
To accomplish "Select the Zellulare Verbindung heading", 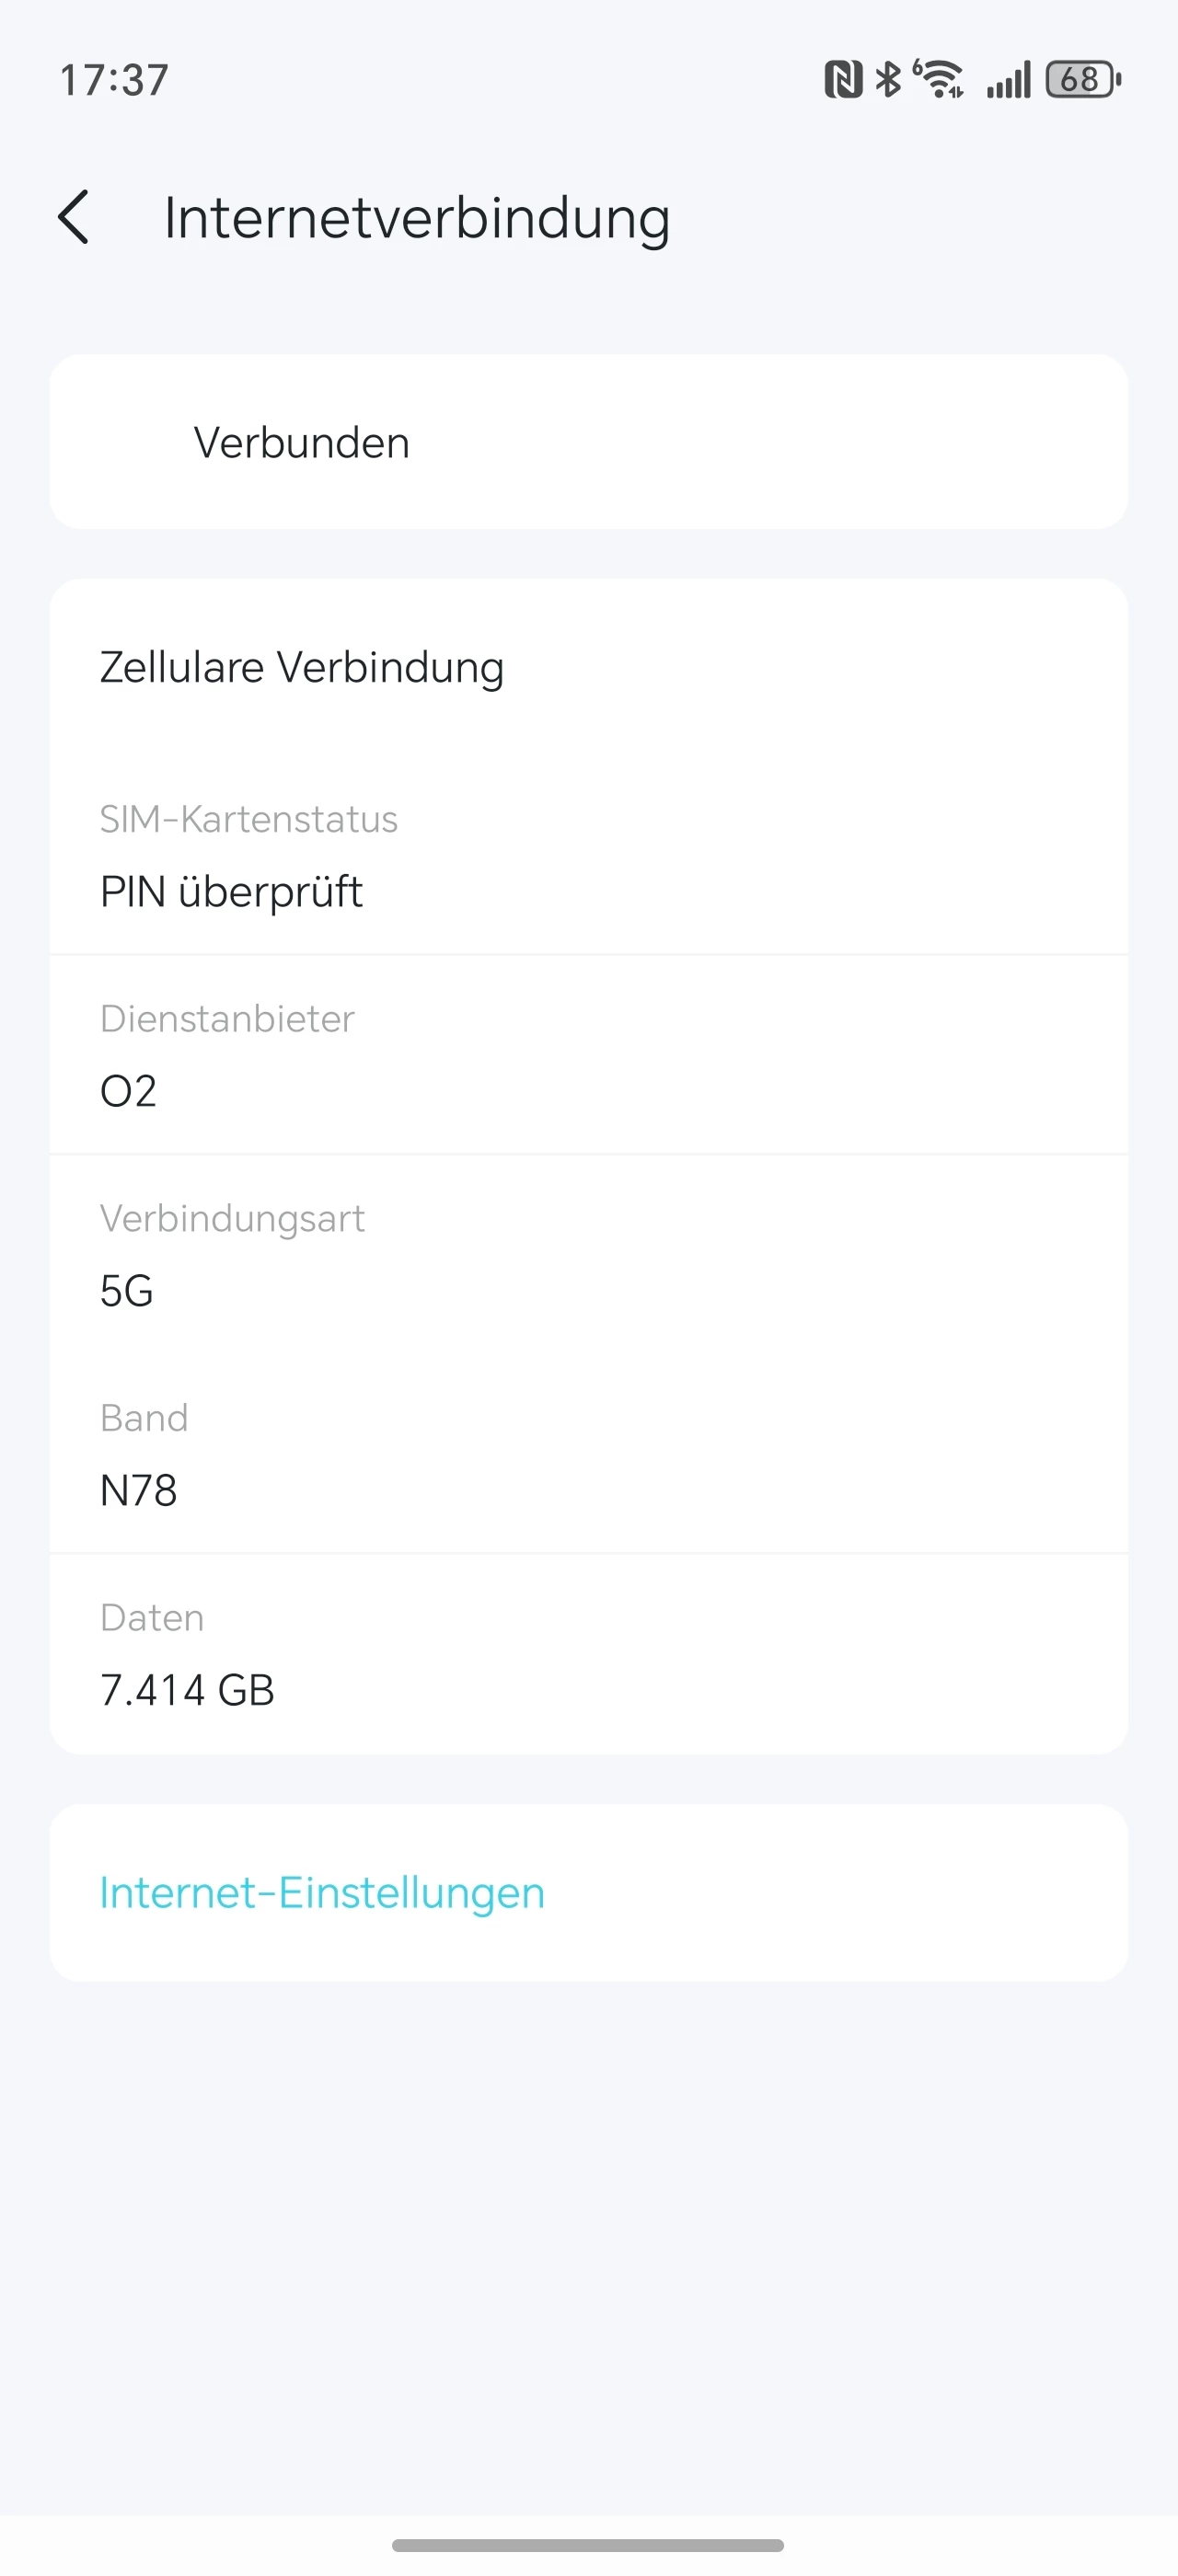I will tap(302, 667).
